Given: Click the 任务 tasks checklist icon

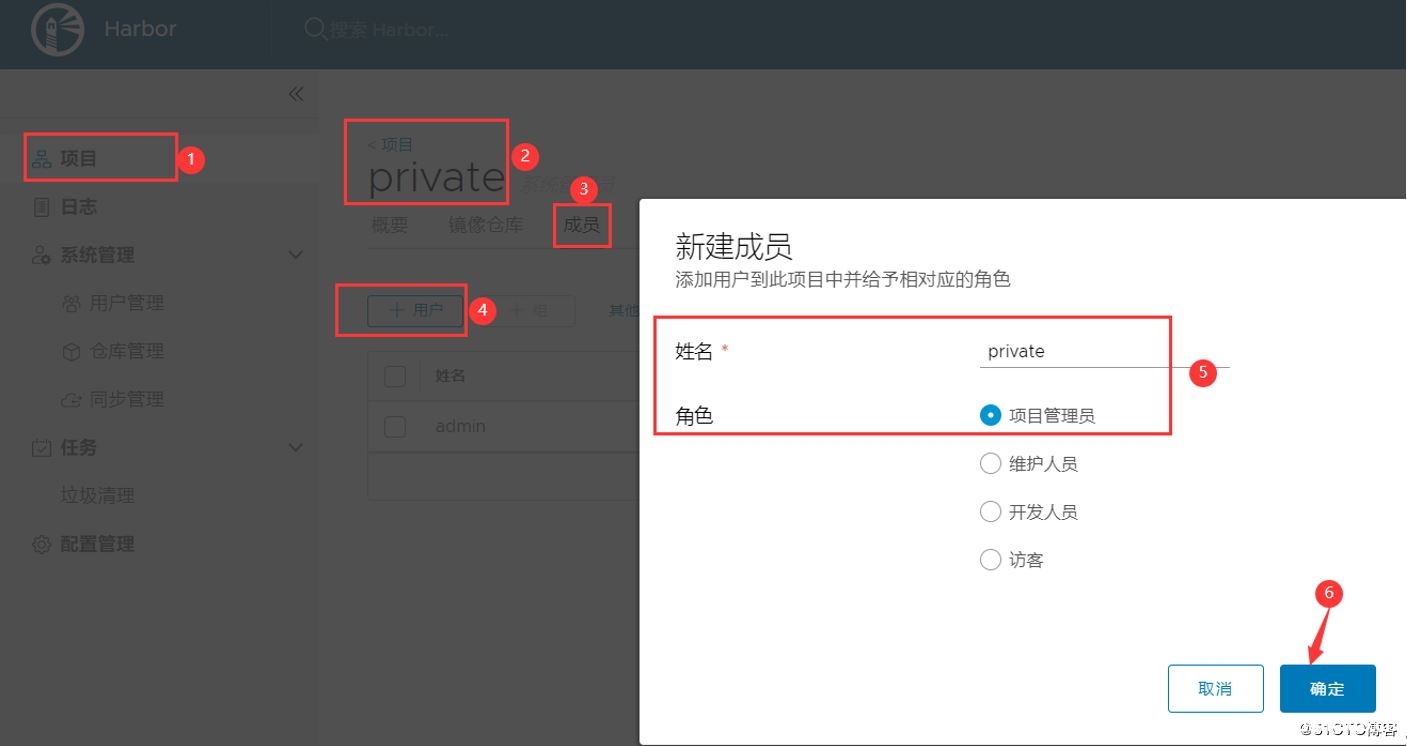Looking at the screenshot, I should (40, 447).
